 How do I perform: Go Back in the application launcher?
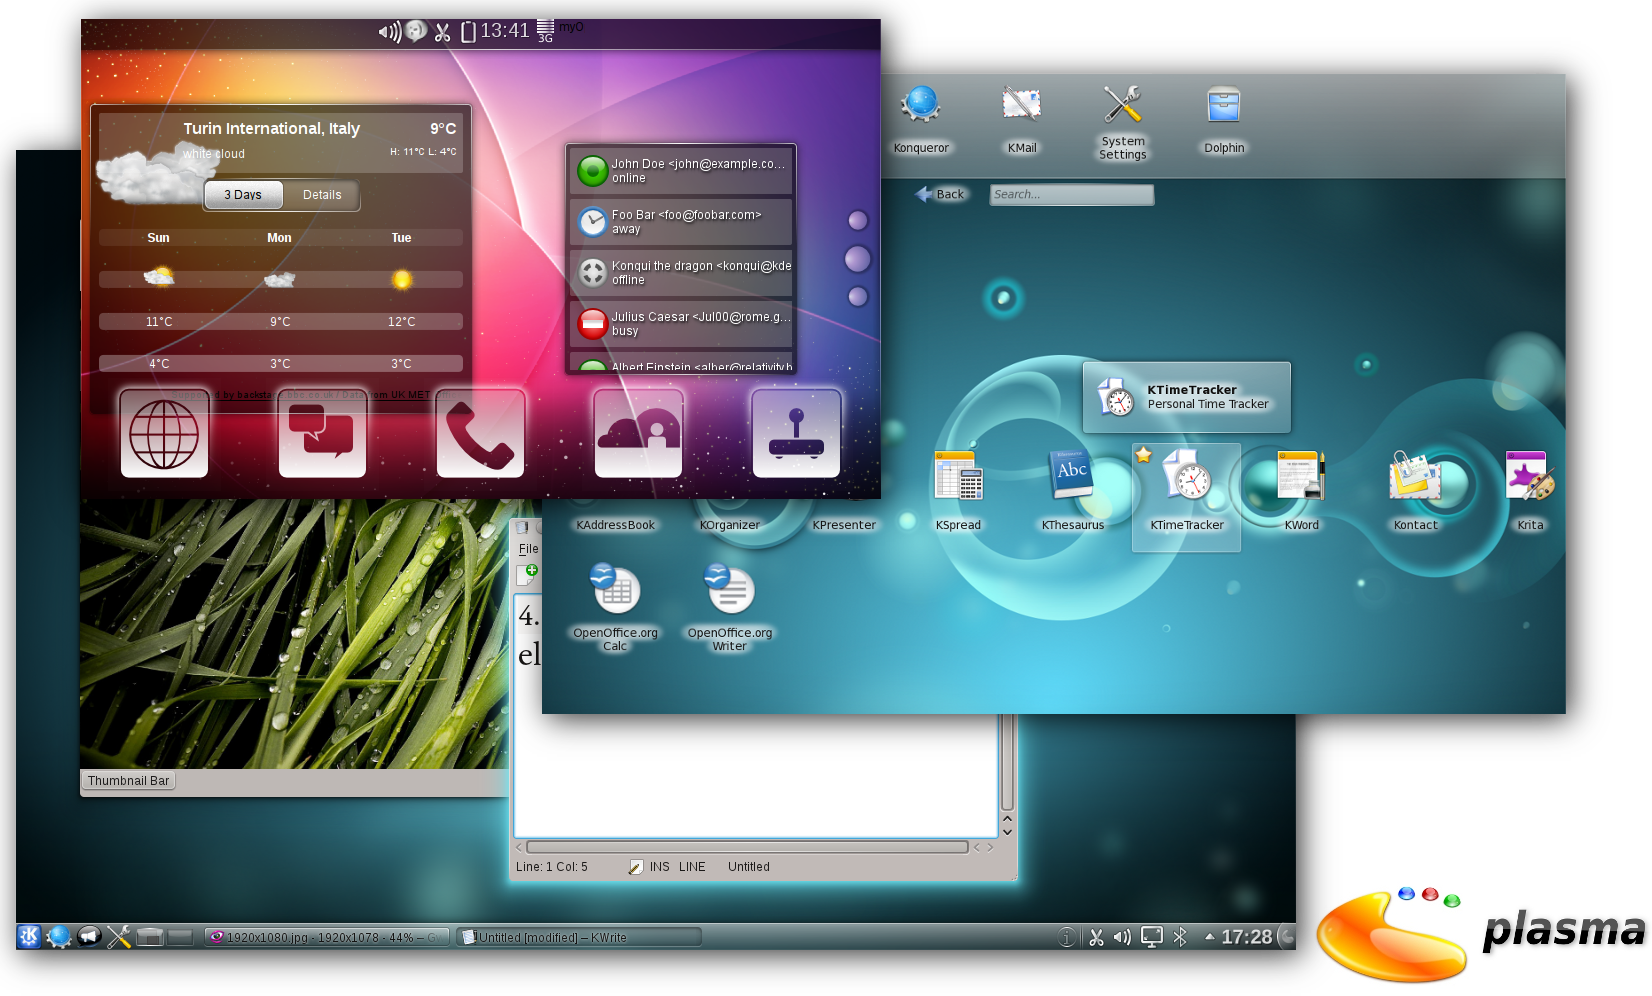941,194
